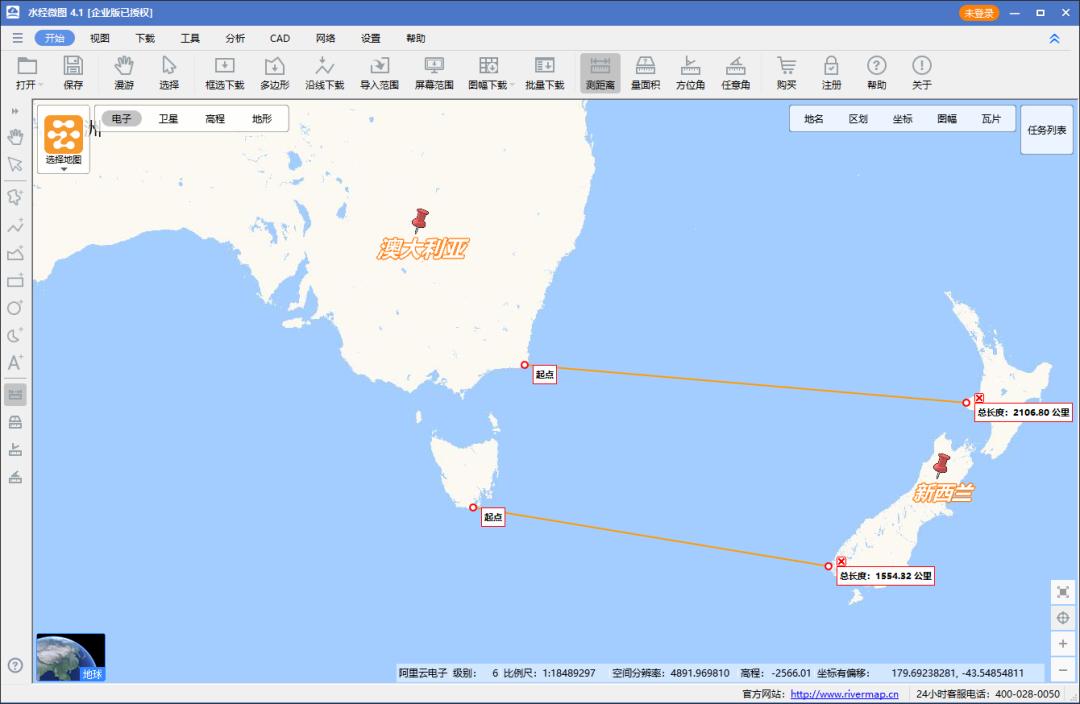Select the 任意角 arbitrary angle tool
The width and height of the screenshot is (1080, 704).
(x=735, y=72)
